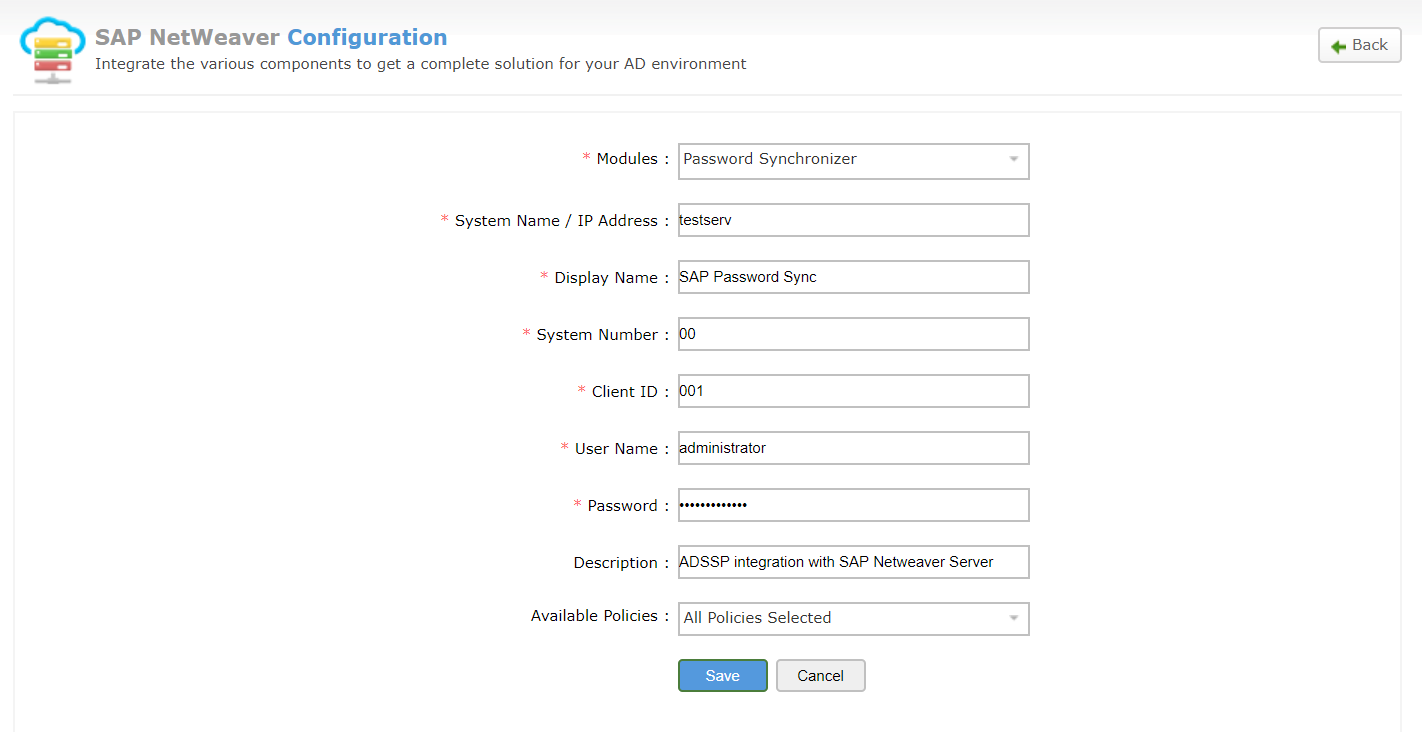The width and height of the screenshot is (1422, 732).
Task: Click the Cancel button
Action: [x=820, y=675]
